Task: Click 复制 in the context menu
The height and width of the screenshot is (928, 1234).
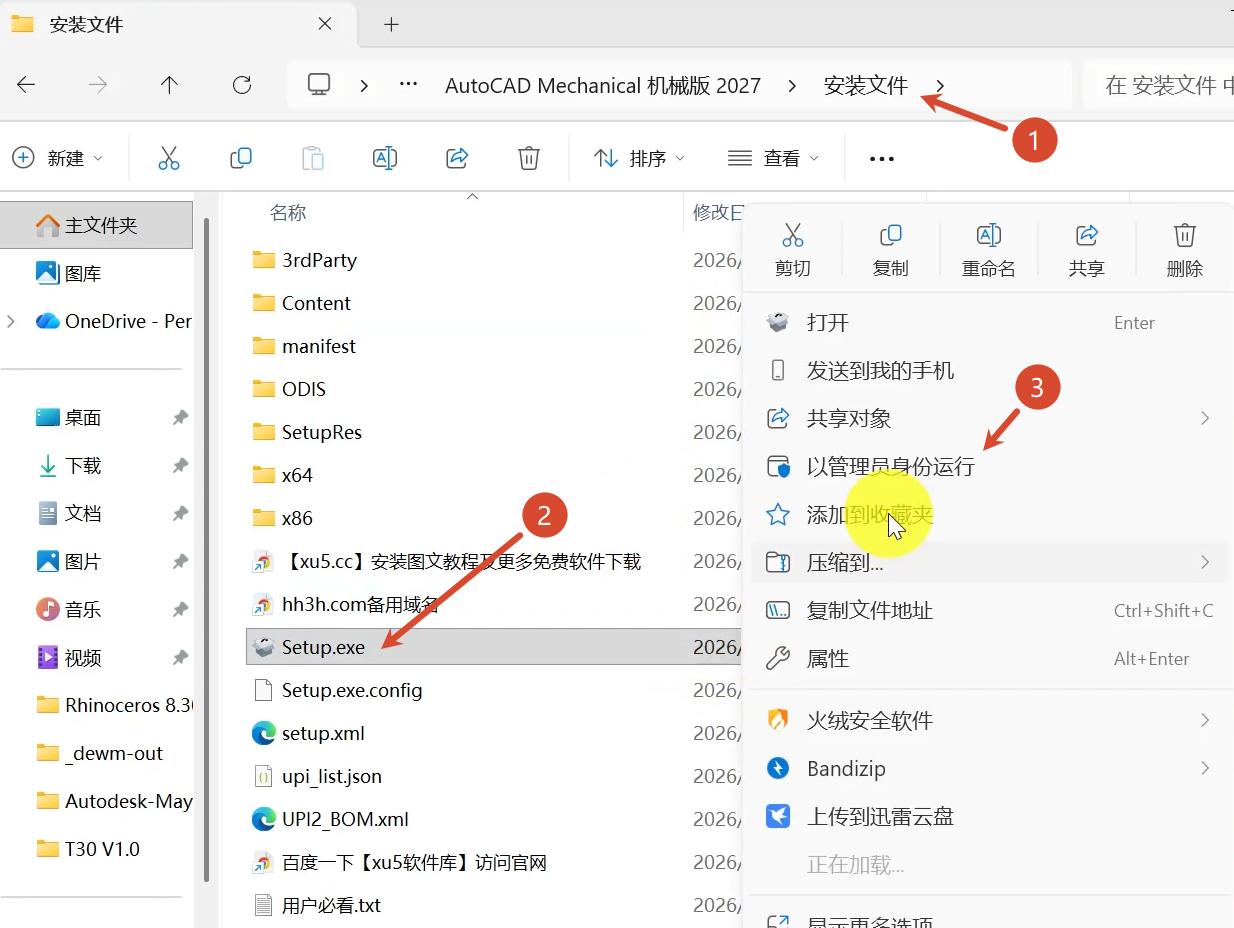Action: [891, 249]
